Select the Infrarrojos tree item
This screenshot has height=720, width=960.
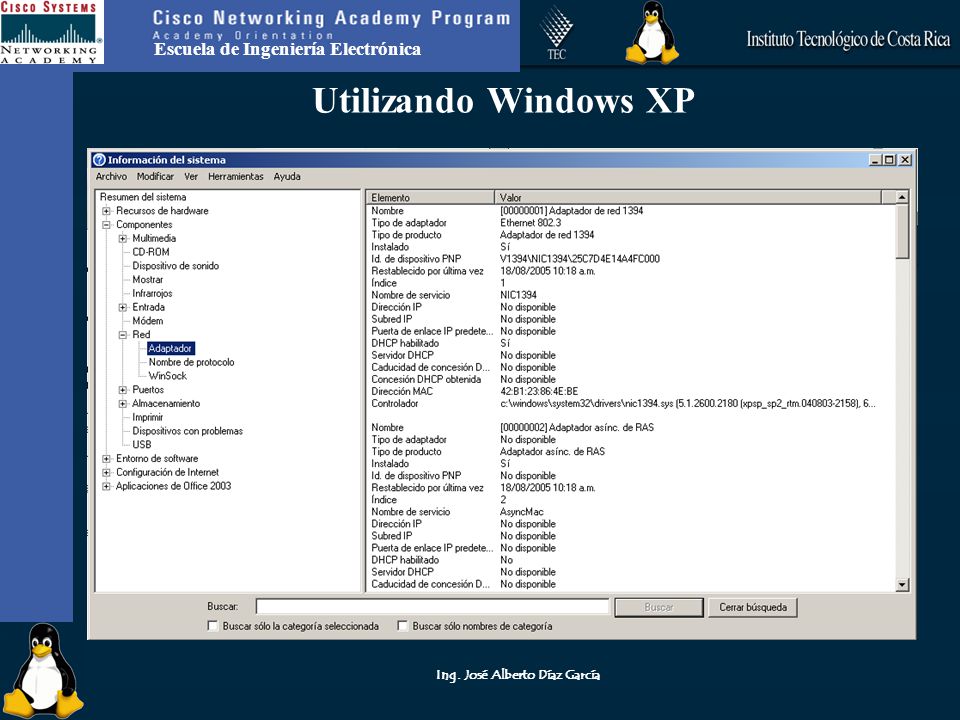click(152, 293)
